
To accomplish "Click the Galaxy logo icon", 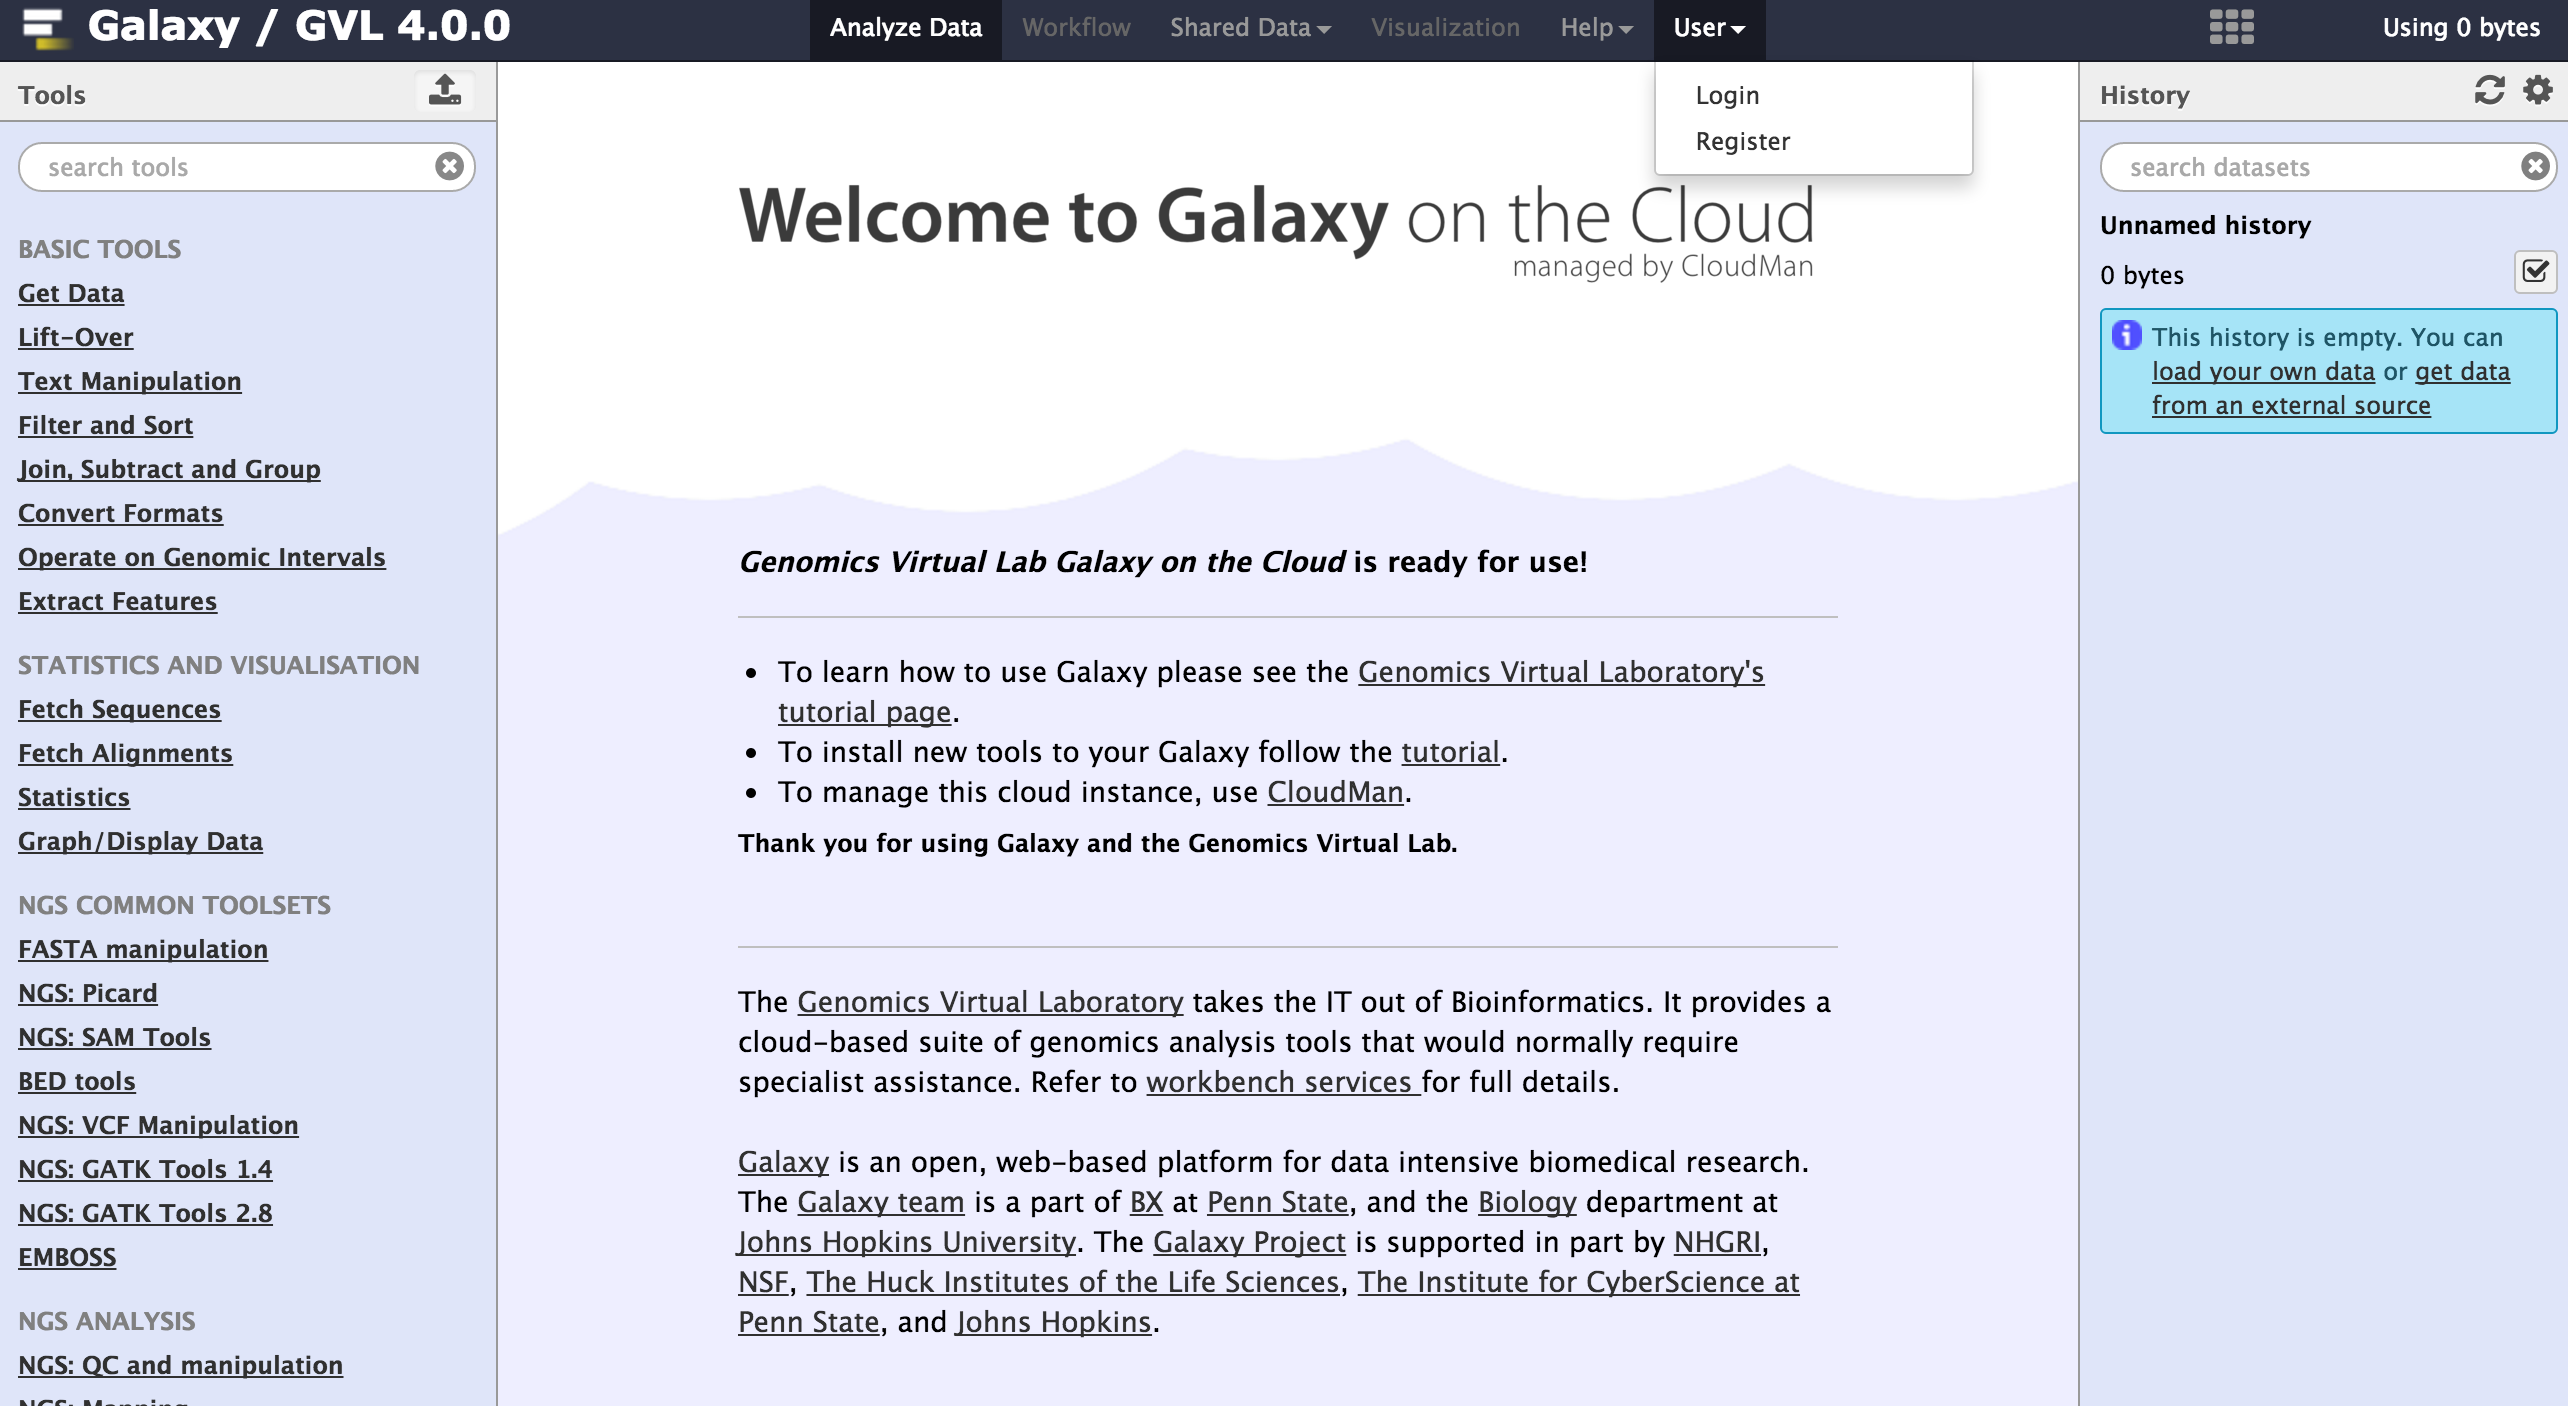I will pyautogui.click(x=45, y=27).
